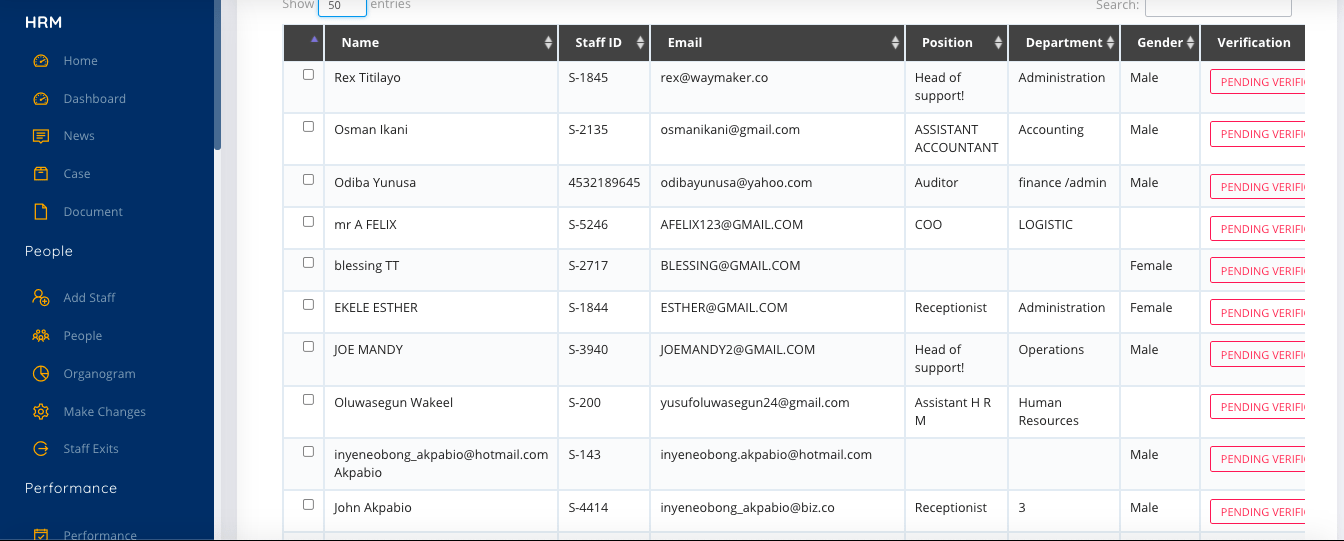This screenshot has height=541, width=1344.
Task: Click the Make Changes gear icon
Action: (x=41, y=412)
